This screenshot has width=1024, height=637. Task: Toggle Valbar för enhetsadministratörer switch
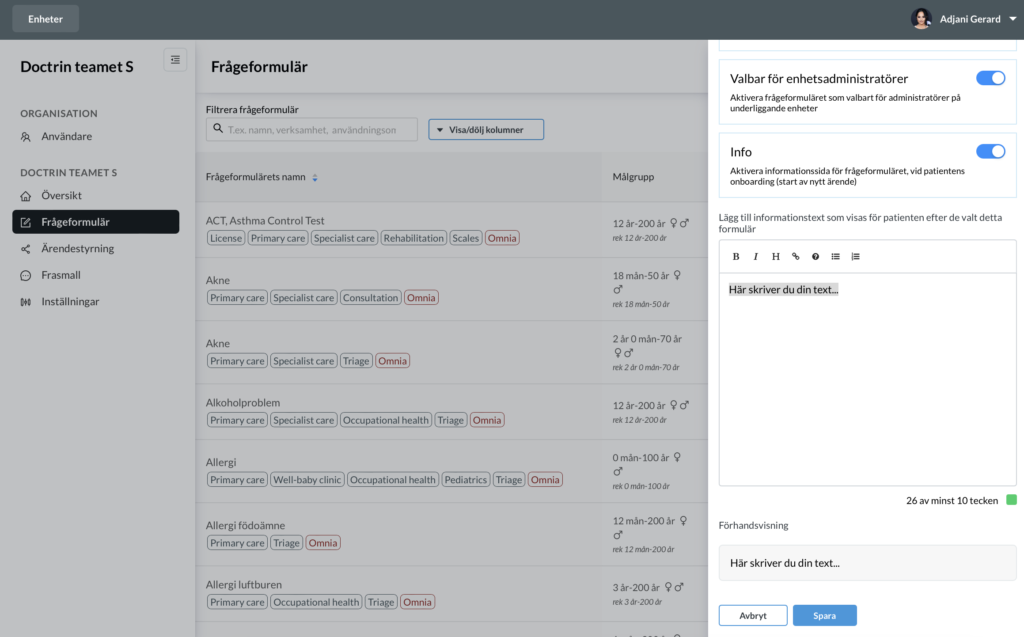[x=991, y=78]
